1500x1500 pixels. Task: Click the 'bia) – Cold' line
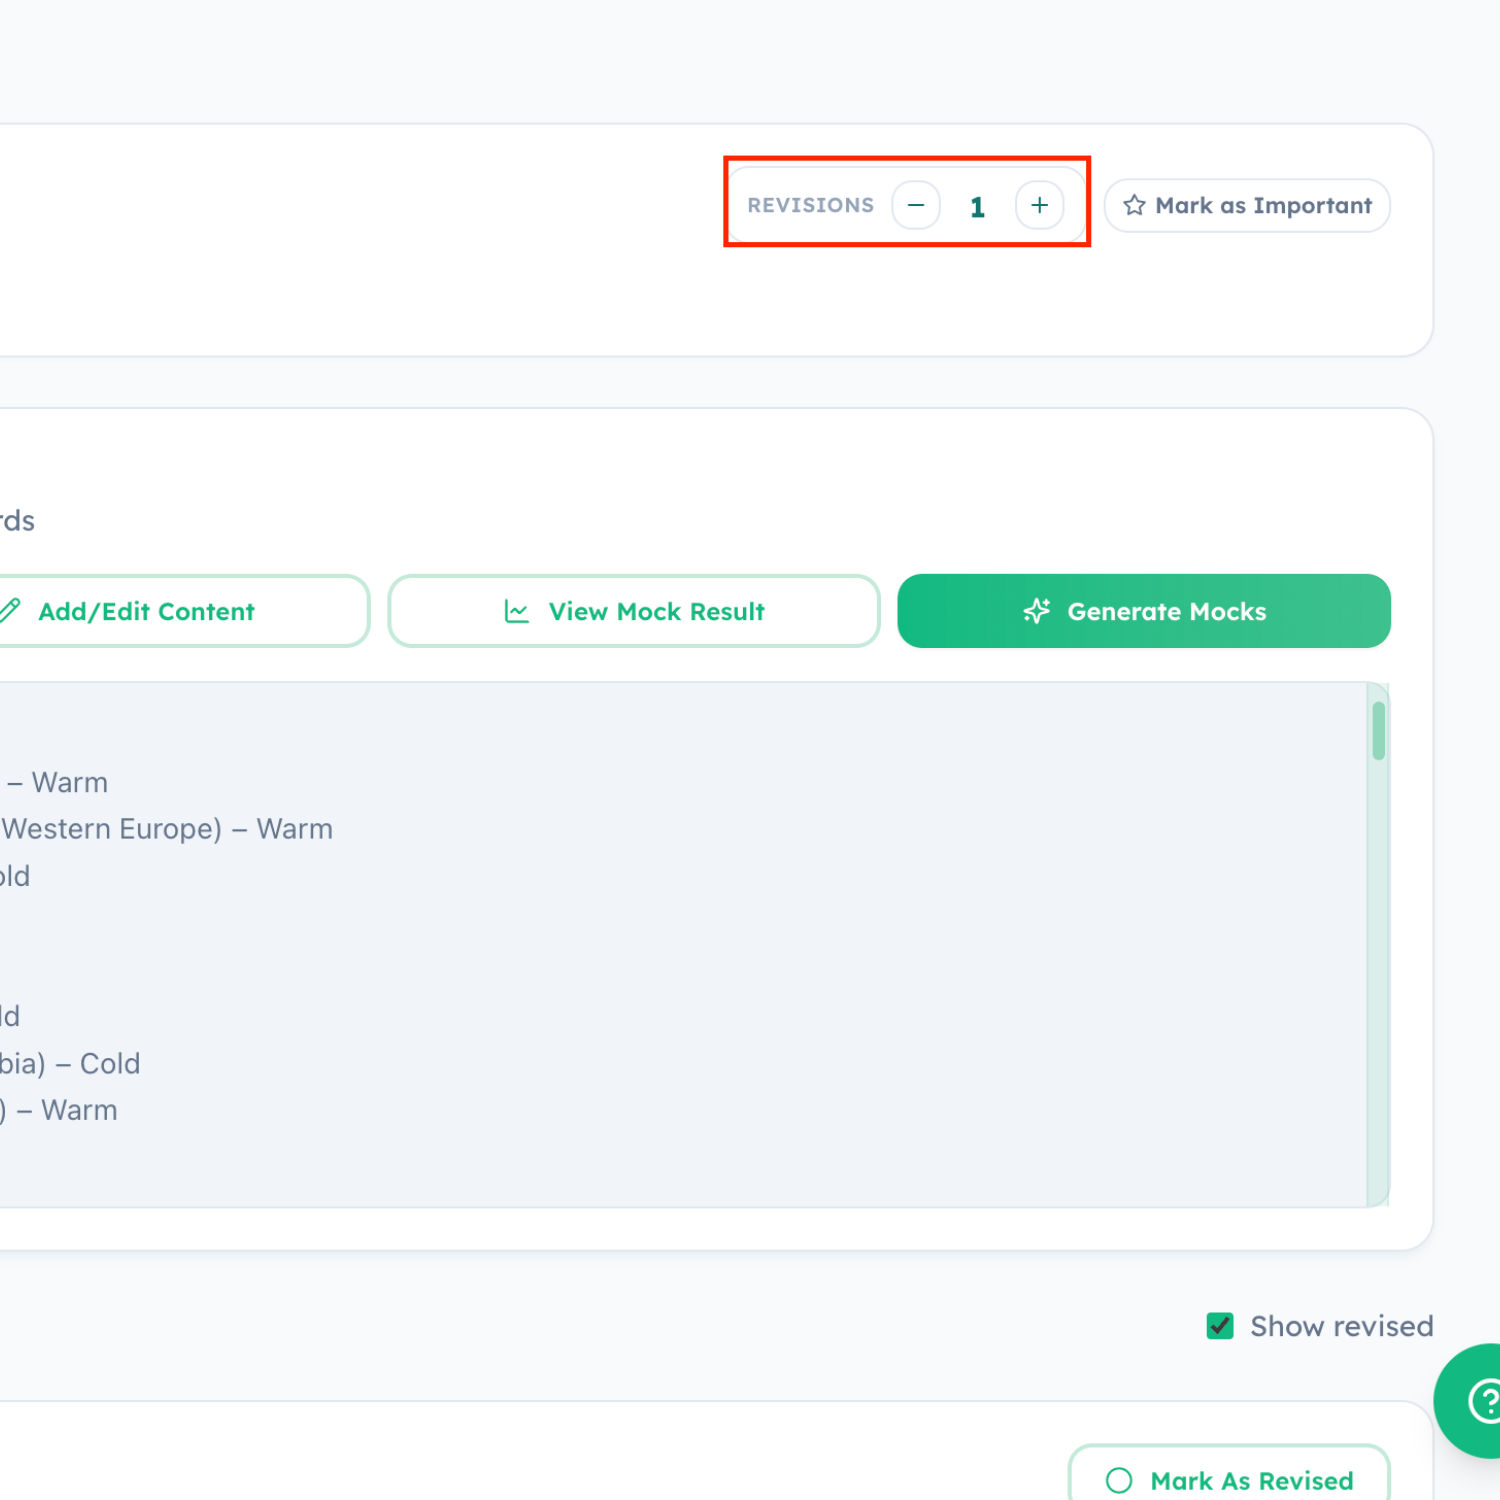pyautogui.click(x=70, y=1063)
